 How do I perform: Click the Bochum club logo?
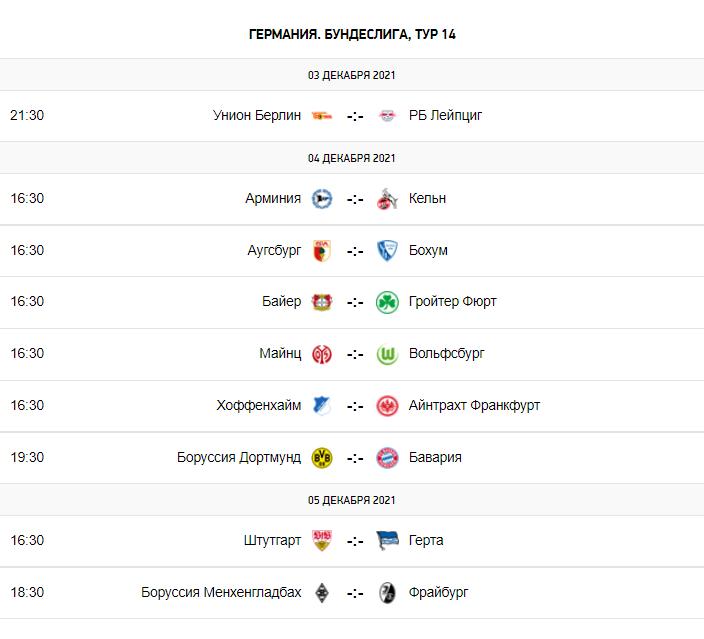click(x=387, y=250)
